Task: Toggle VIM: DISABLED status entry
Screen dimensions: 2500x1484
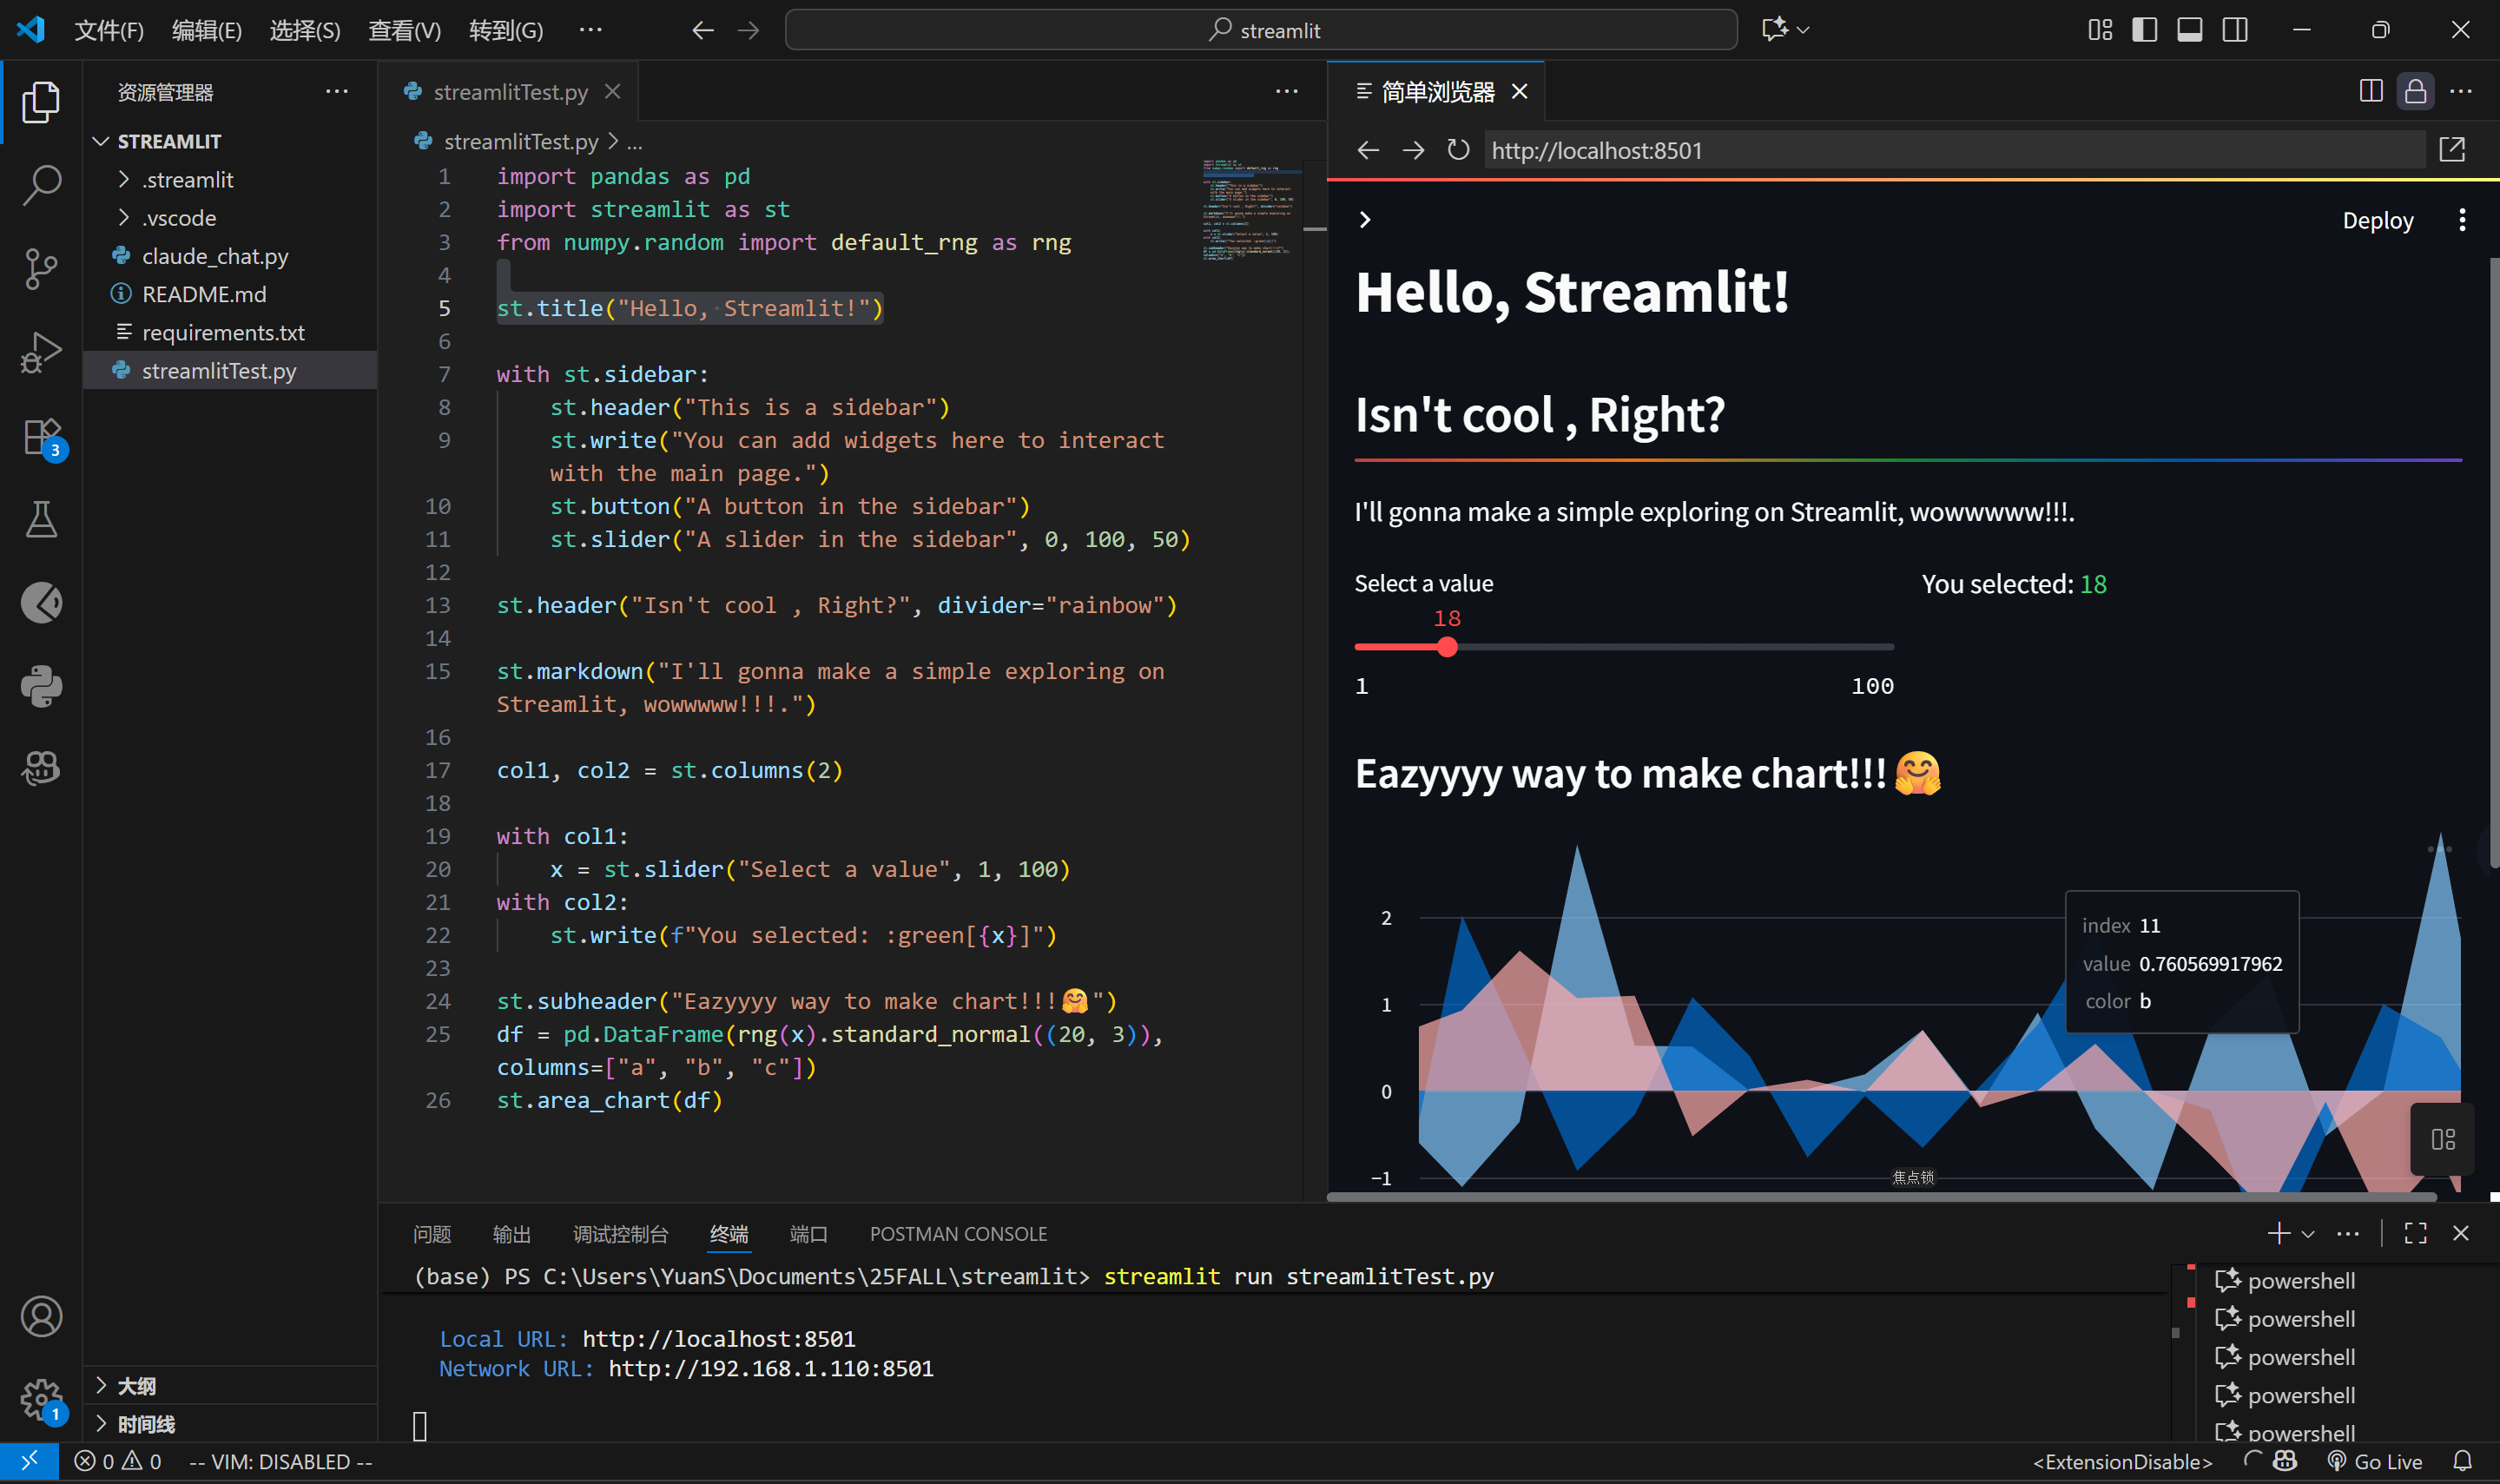Action: (x=281, y=1461)
